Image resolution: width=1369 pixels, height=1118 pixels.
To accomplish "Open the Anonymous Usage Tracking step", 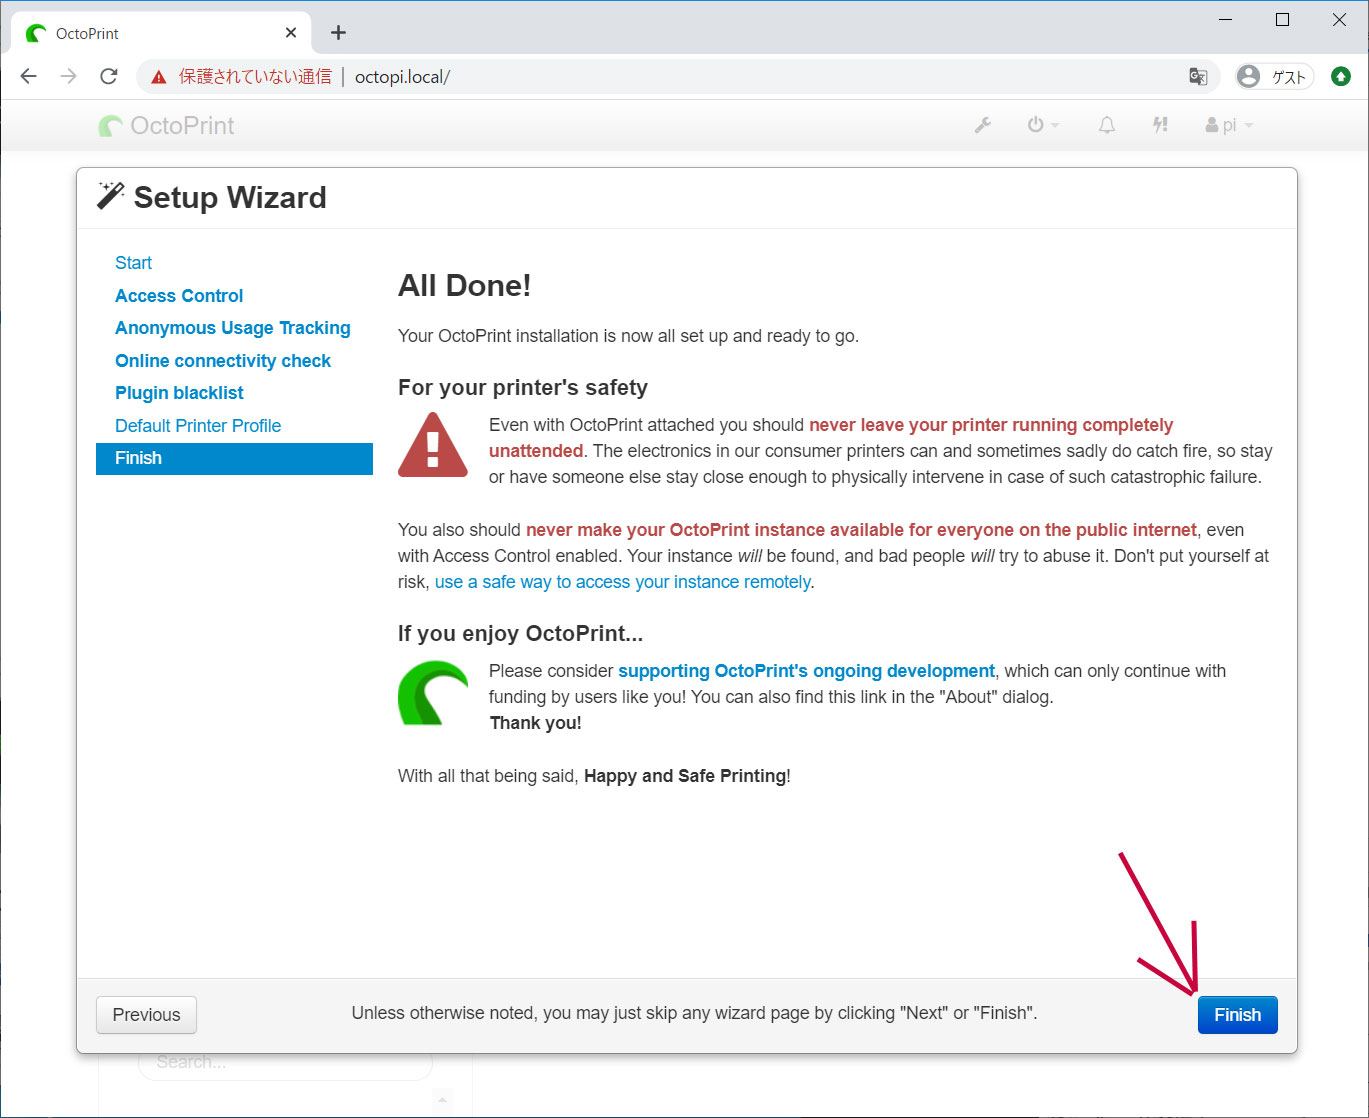I will pyautogui.click(x=233, y=328).
